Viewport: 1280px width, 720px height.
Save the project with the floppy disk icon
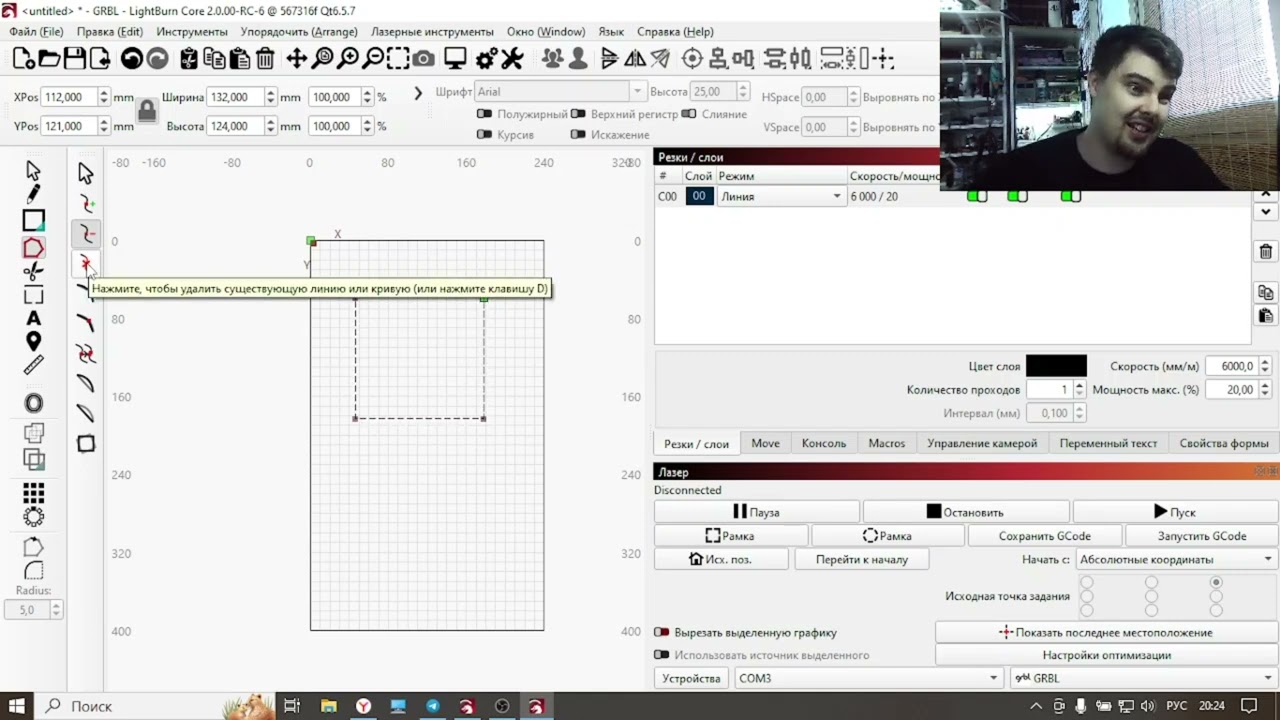(74, 59)
